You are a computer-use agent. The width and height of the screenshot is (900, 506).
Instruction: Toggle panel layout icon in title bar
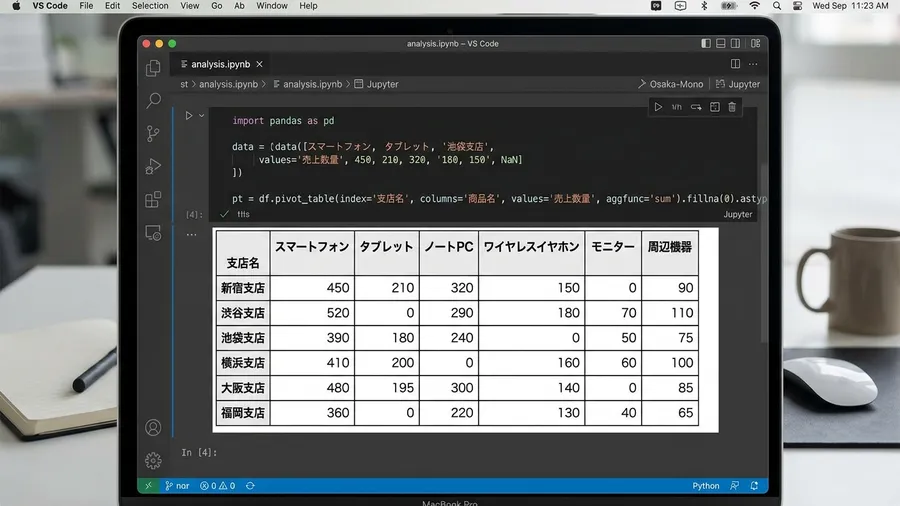pos(721,44)
